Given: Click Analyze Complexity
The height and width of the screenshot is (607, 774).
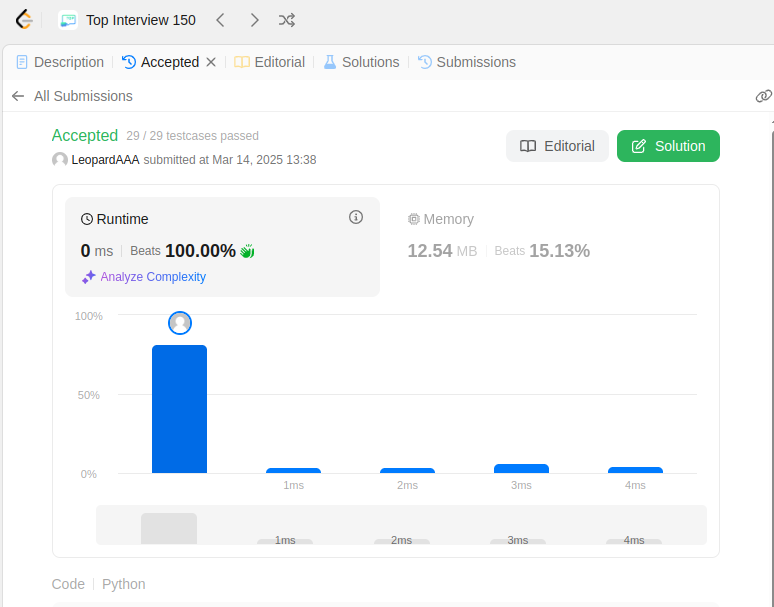Looking at the screenshot, I should (153, 277).
